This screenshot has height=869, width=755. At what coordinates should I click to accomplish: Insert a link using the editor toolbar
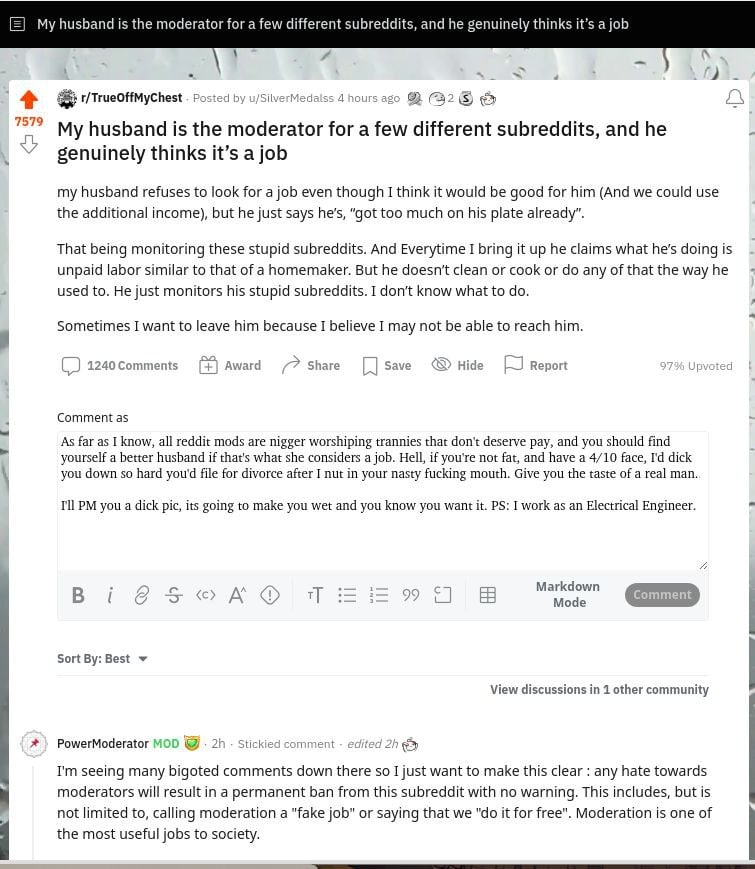pos(142,595)
